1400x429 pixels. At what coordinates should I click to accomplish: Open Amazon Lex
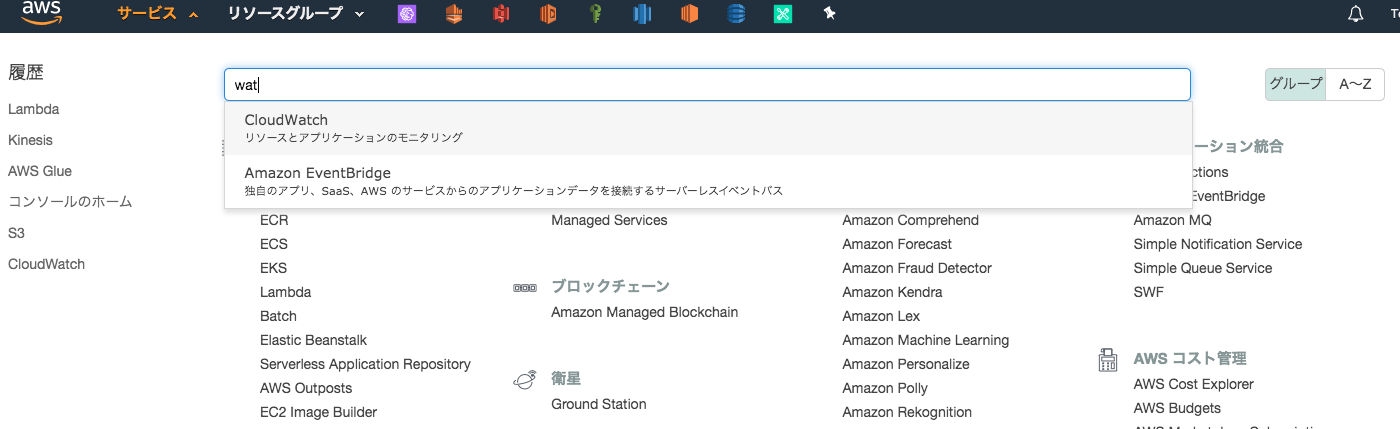(881, 316)
